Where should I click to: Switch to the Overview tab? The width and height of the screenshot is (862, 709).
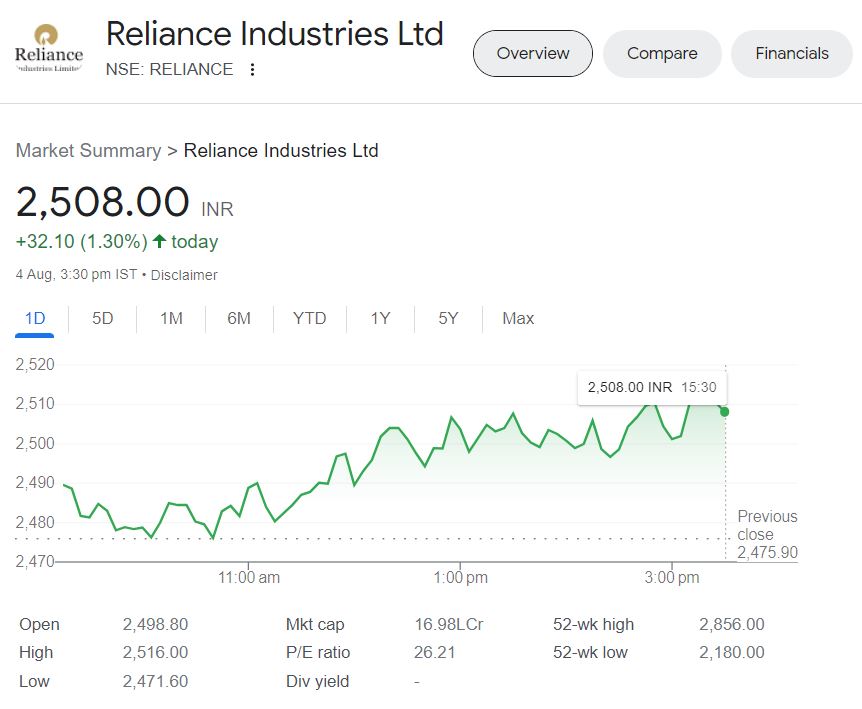point(532,54)
